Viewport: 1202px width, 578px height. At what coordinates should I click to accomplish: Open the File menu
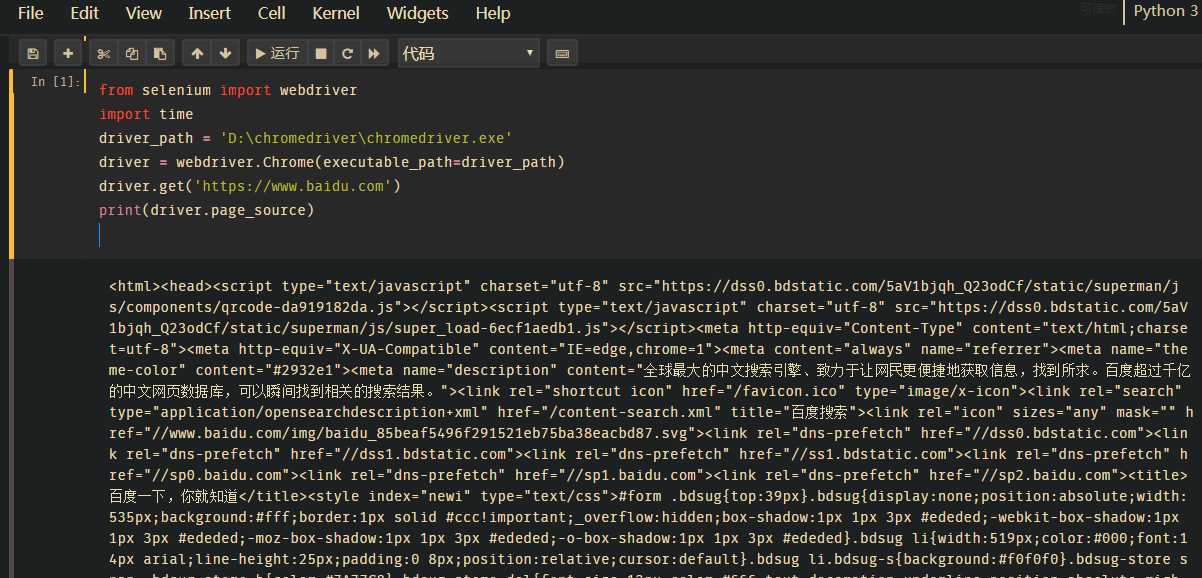point(30,13)
